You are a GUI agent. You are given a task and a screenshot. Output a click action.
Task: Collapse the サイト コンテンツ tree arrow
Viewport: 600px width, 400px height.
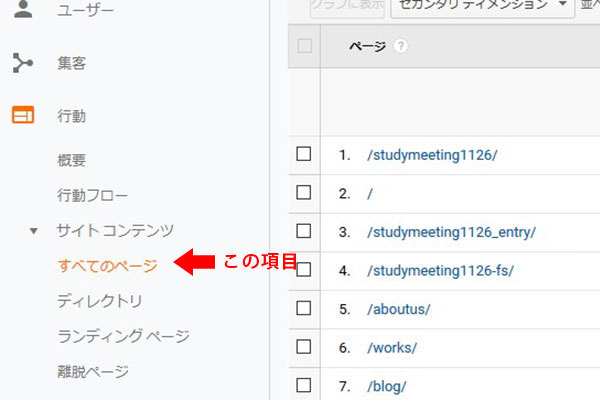tap(34, 231)
